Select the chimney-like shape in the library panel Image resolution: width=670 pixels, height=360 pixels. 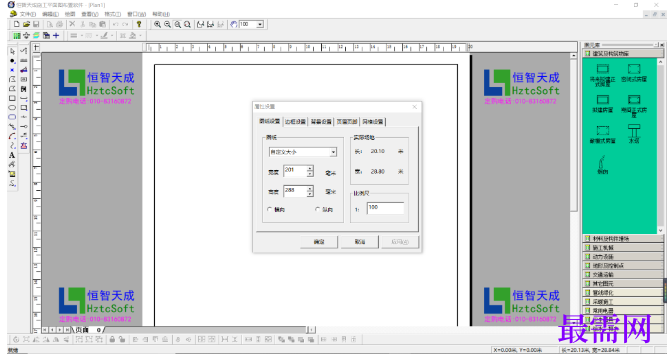(x=602, y=165)
